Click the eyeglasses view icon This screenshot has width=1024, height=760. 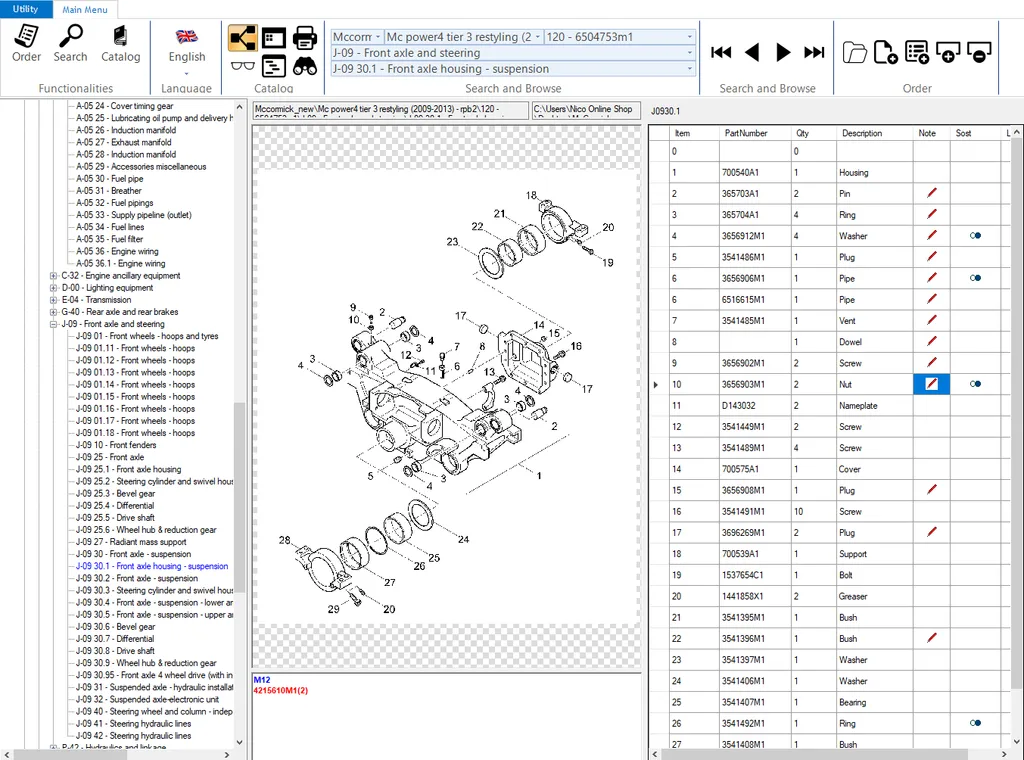(x=242, y=66)
